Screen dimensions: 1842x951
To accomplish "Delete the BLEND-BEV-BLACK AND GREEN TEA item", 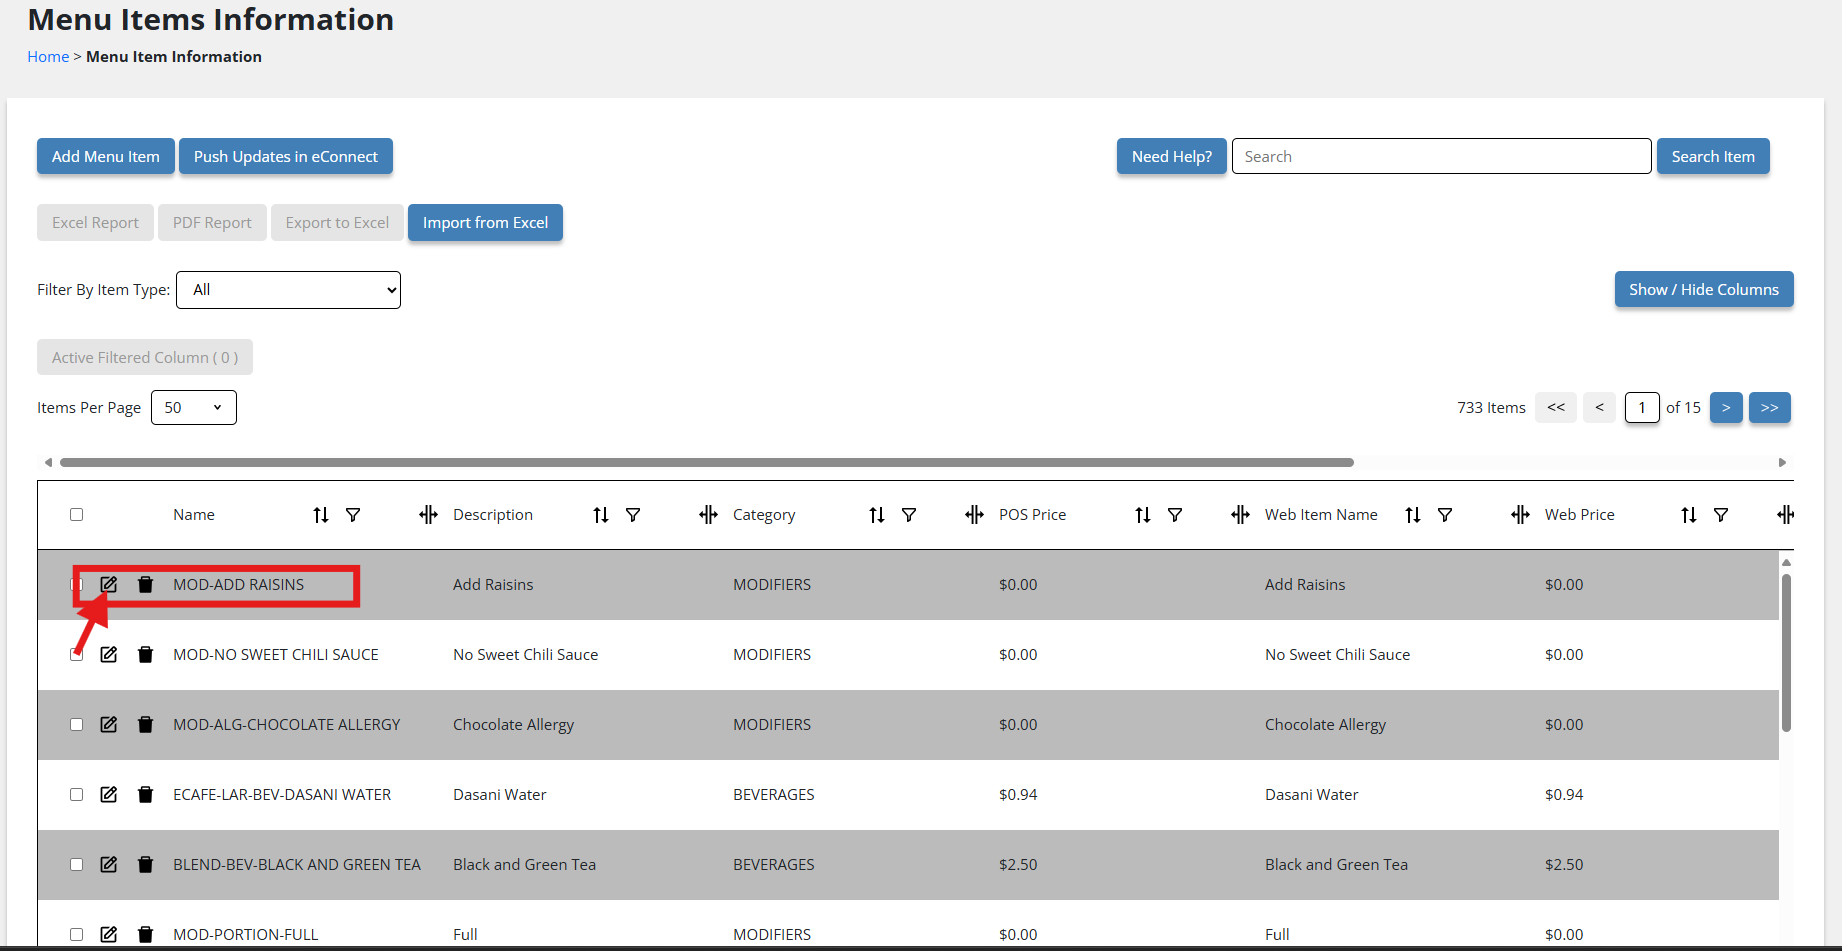I will tap(146, 865).
